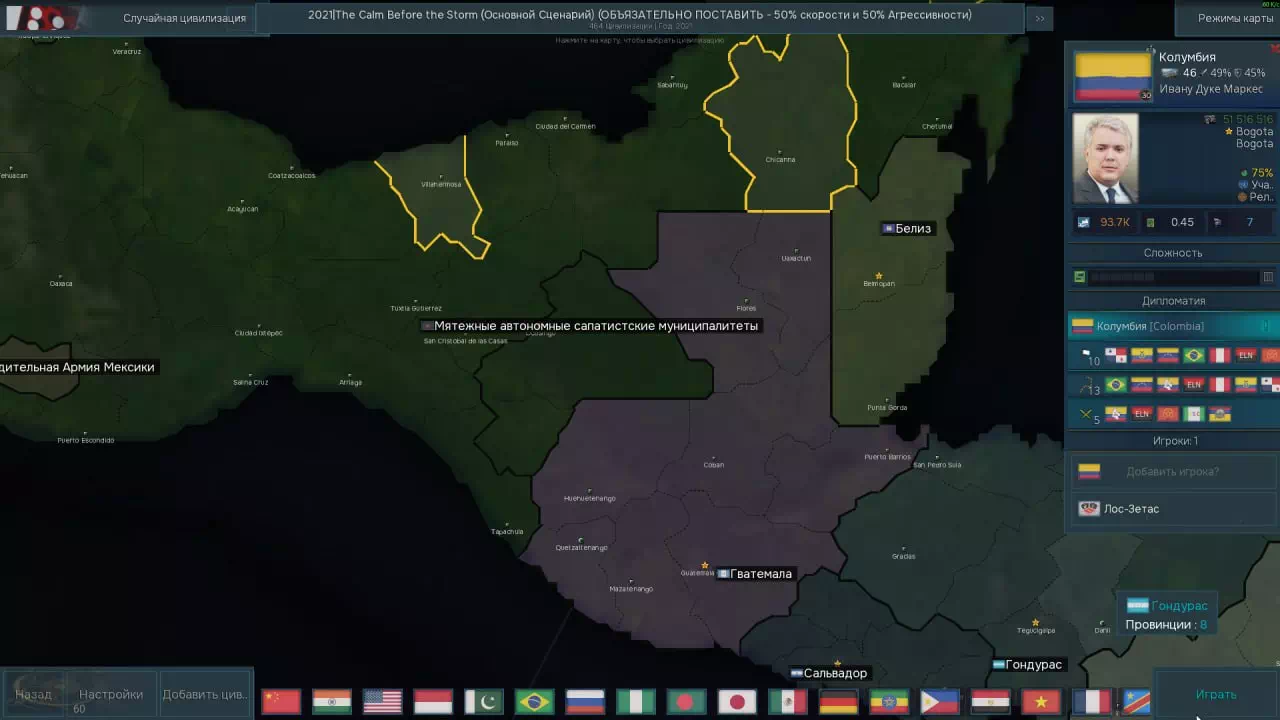Open the Colombia flag in civilization panel

[1113, 77]
